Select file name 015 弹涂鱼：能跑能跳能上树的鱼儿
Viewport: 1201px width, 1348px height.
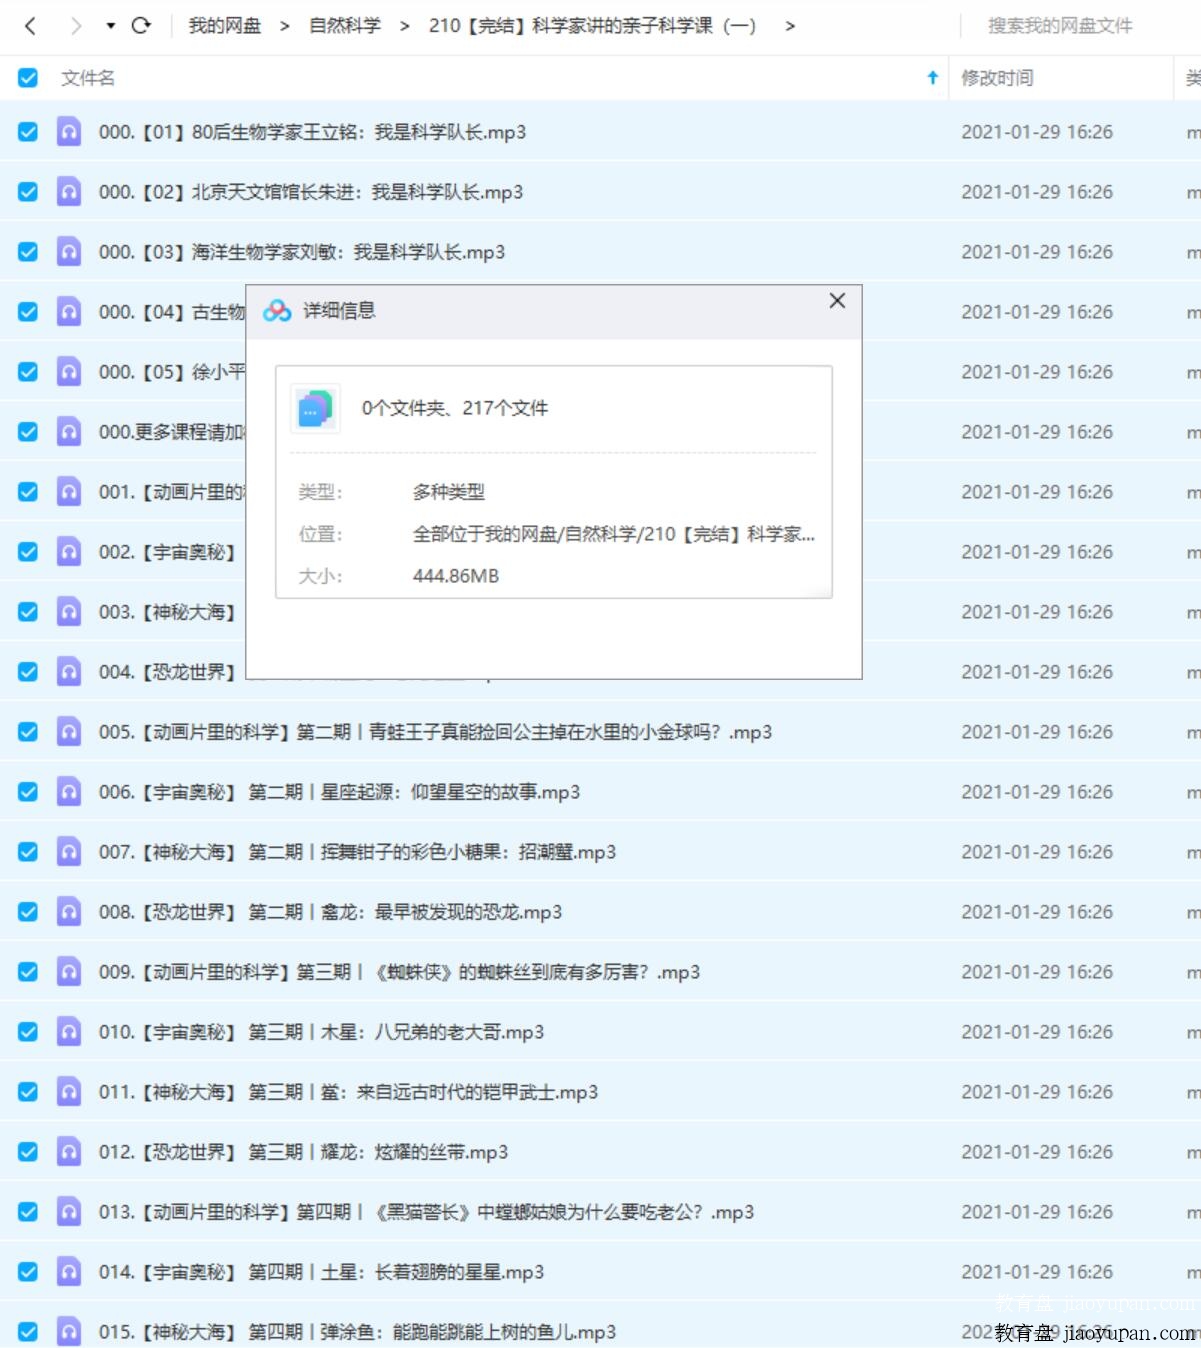tap(357, 1332)
